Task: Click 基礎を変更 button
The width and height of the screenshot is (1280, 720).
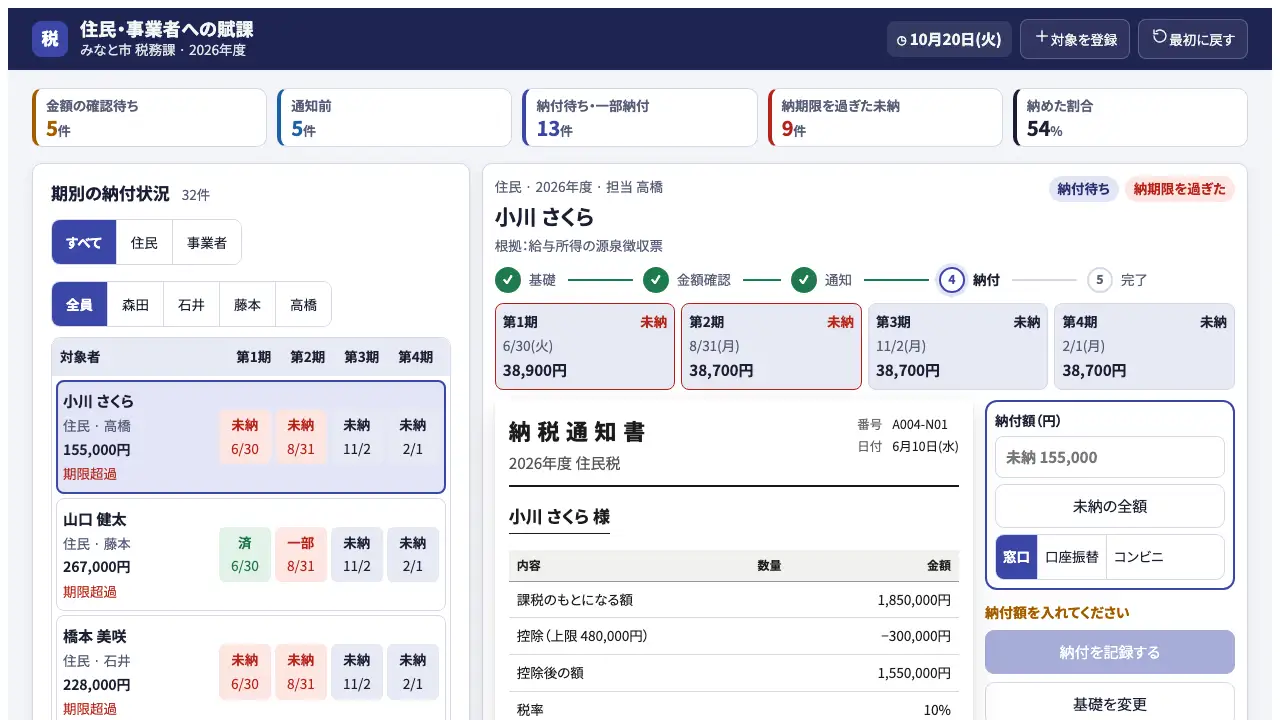Action: click(1110, 704)
